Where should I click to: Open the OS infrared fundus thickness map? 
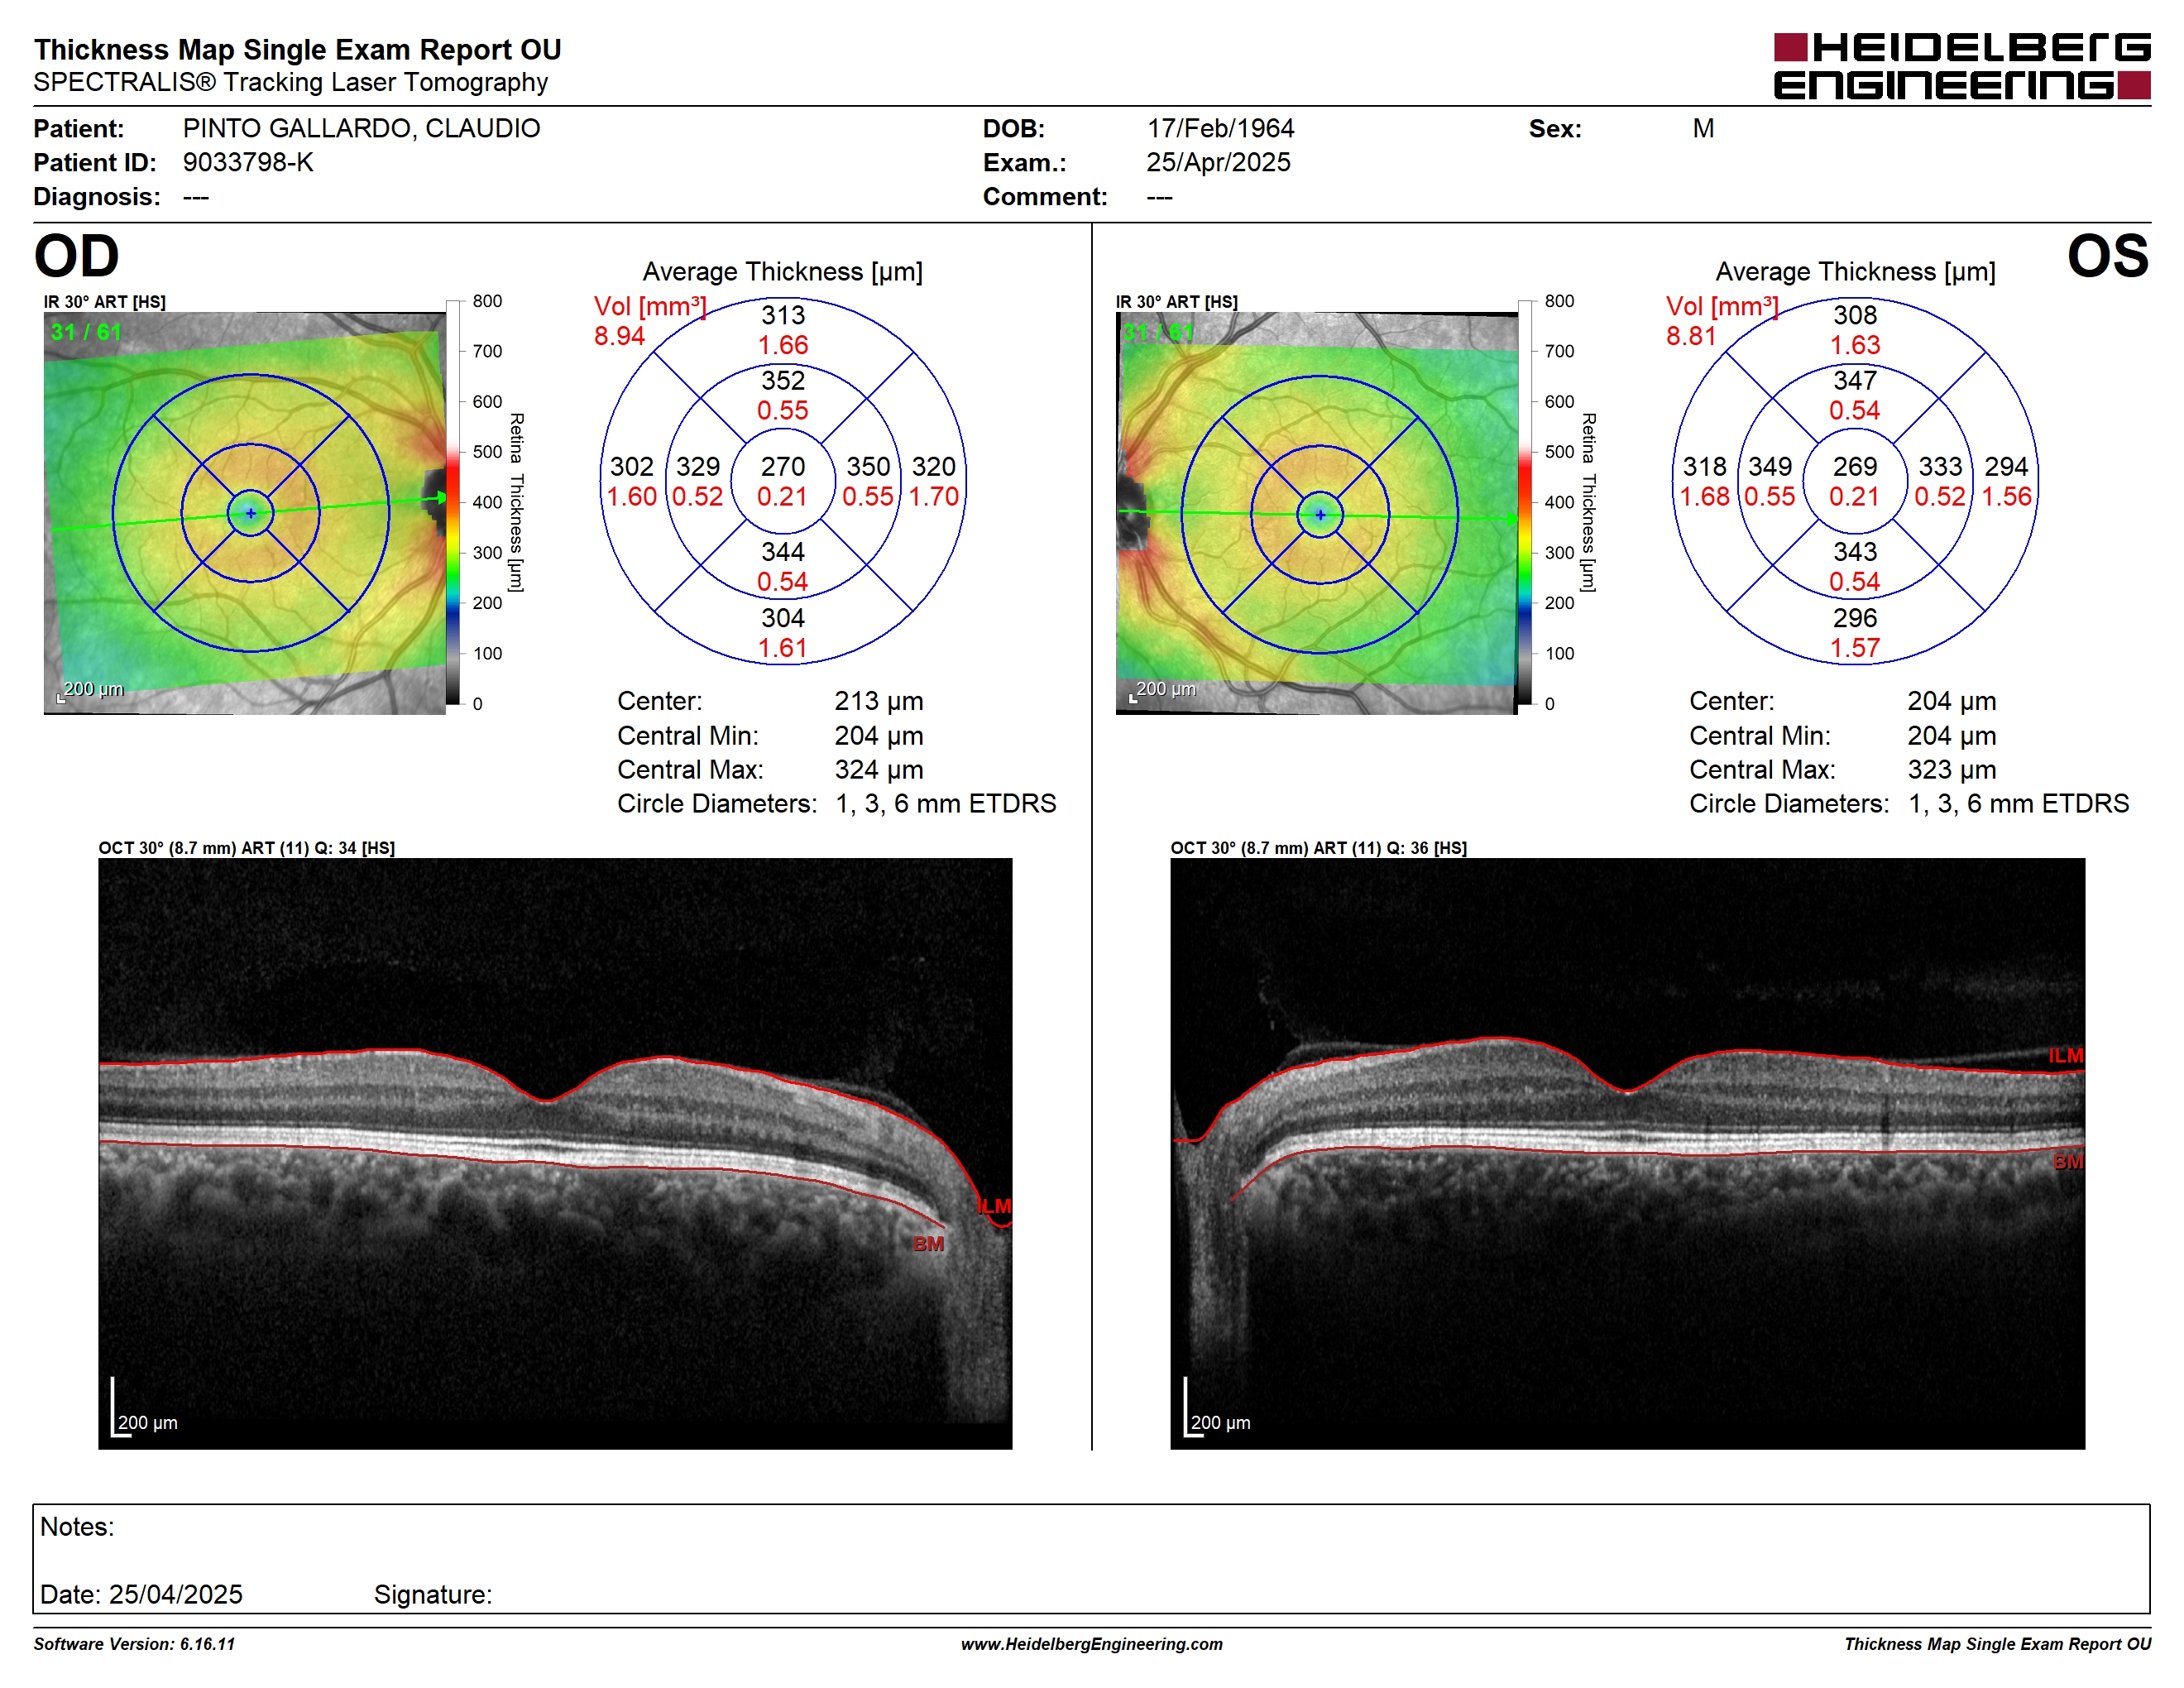1317,513
